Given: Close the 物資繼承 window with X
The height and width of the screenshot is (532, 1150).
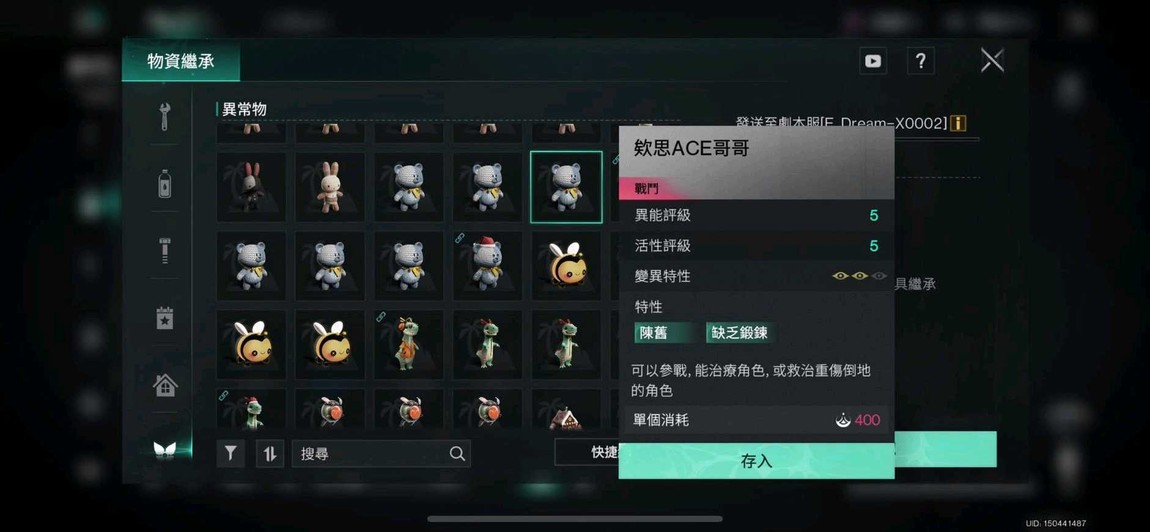Looking at the screenshot, I should 992,60.
